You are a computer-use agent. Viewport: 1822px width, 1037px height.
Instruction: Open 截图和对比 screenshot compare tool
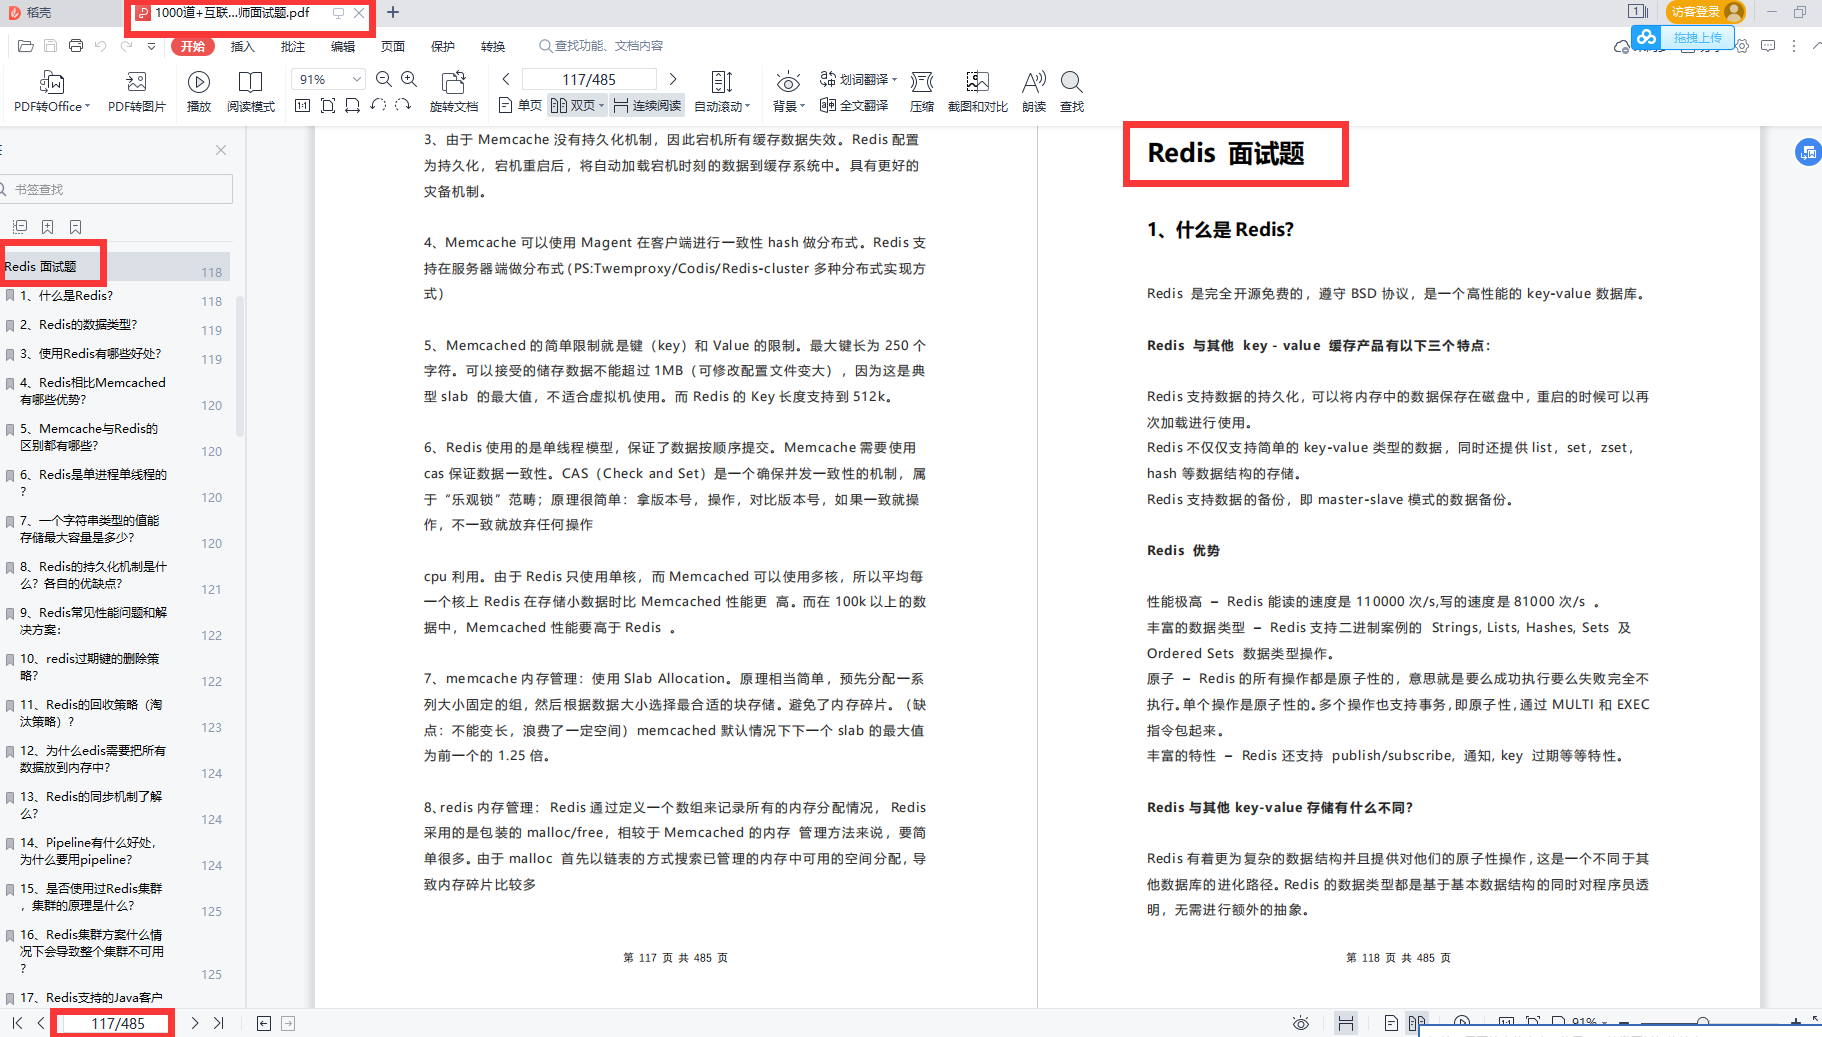(x=977, y=91)
